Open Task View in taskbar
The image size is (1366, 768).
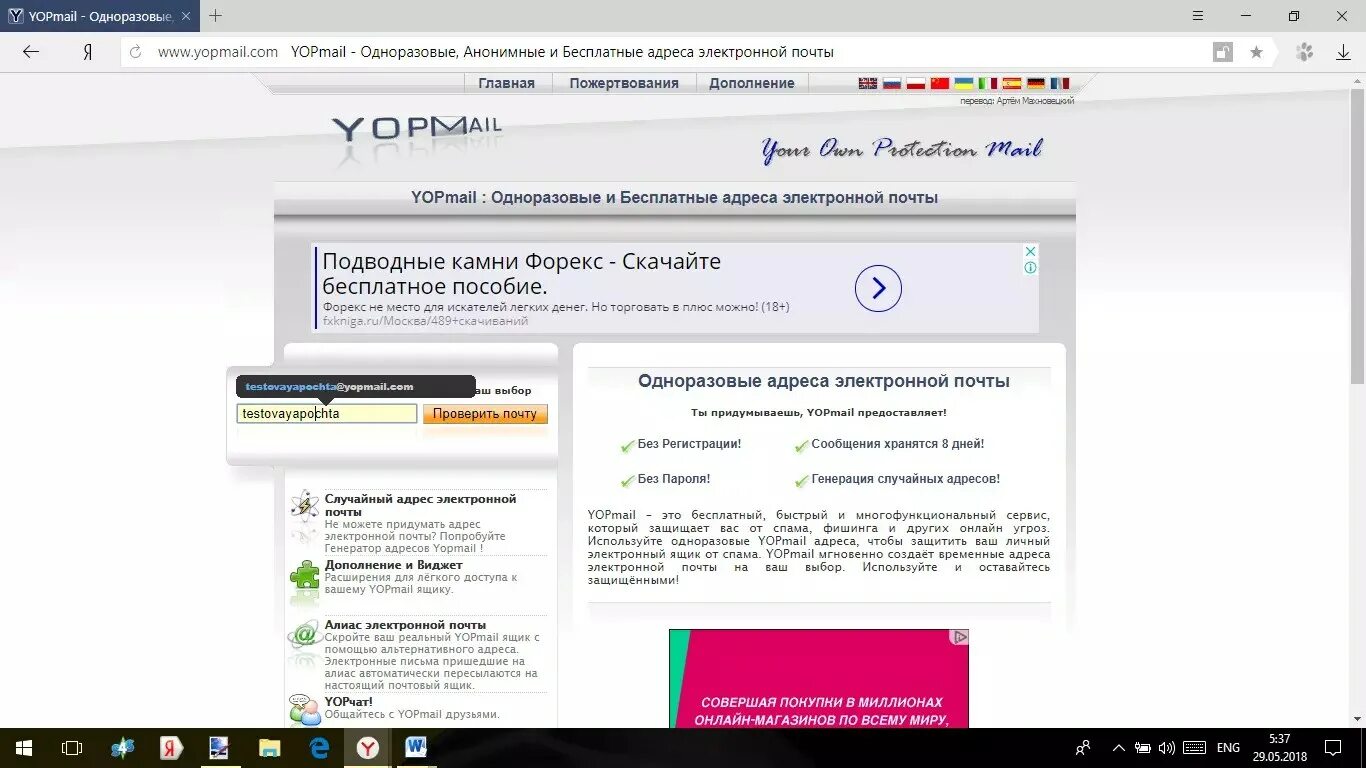[72, 748]
